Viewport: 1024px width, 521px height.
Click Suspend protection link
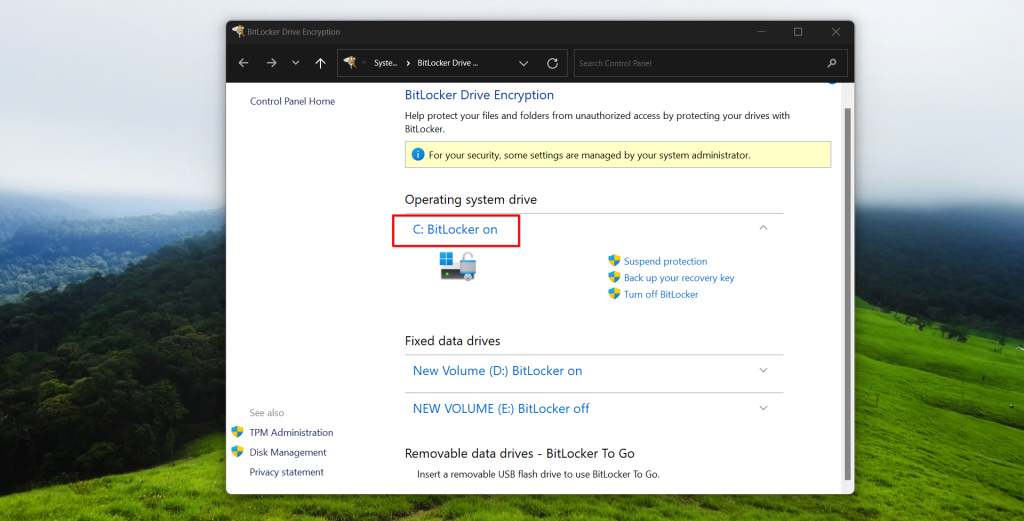[x=665, y=261]
